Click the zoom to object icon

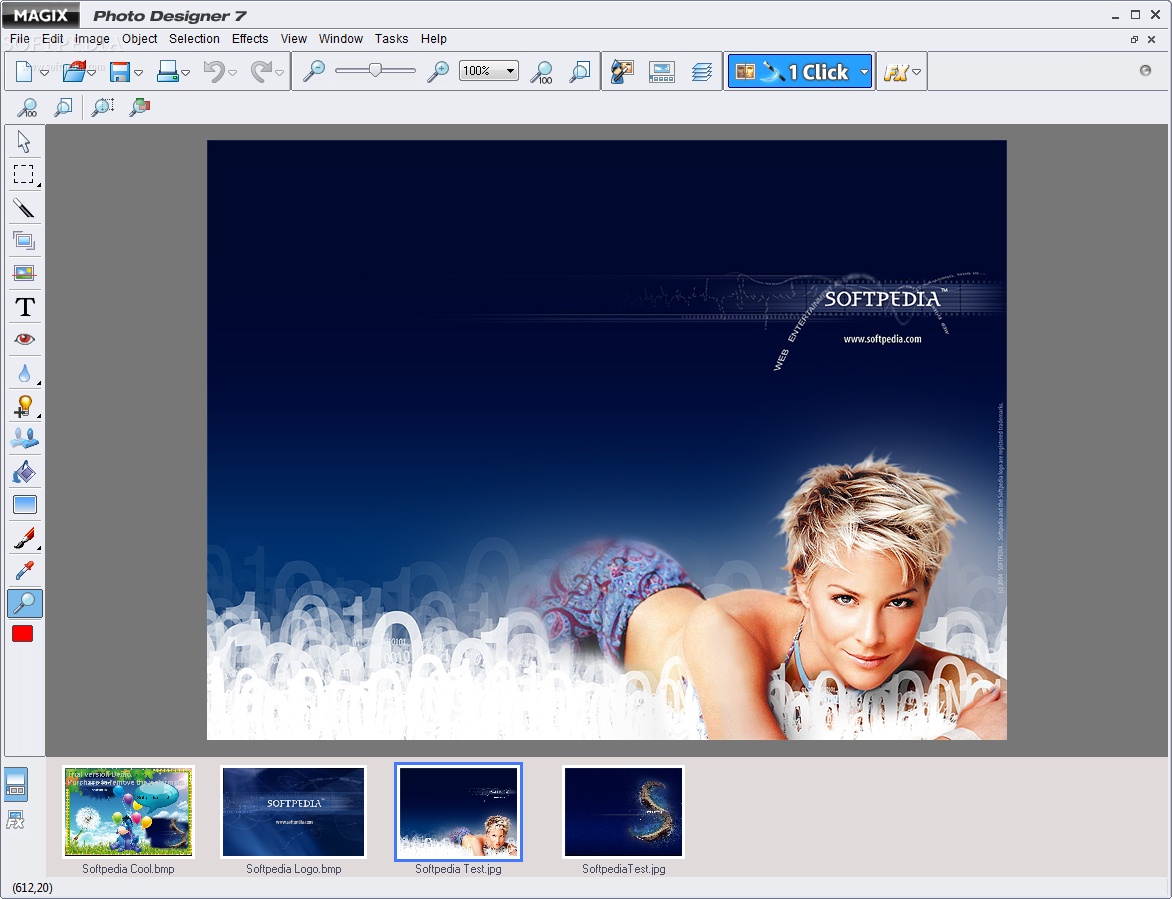pos(139,108)
